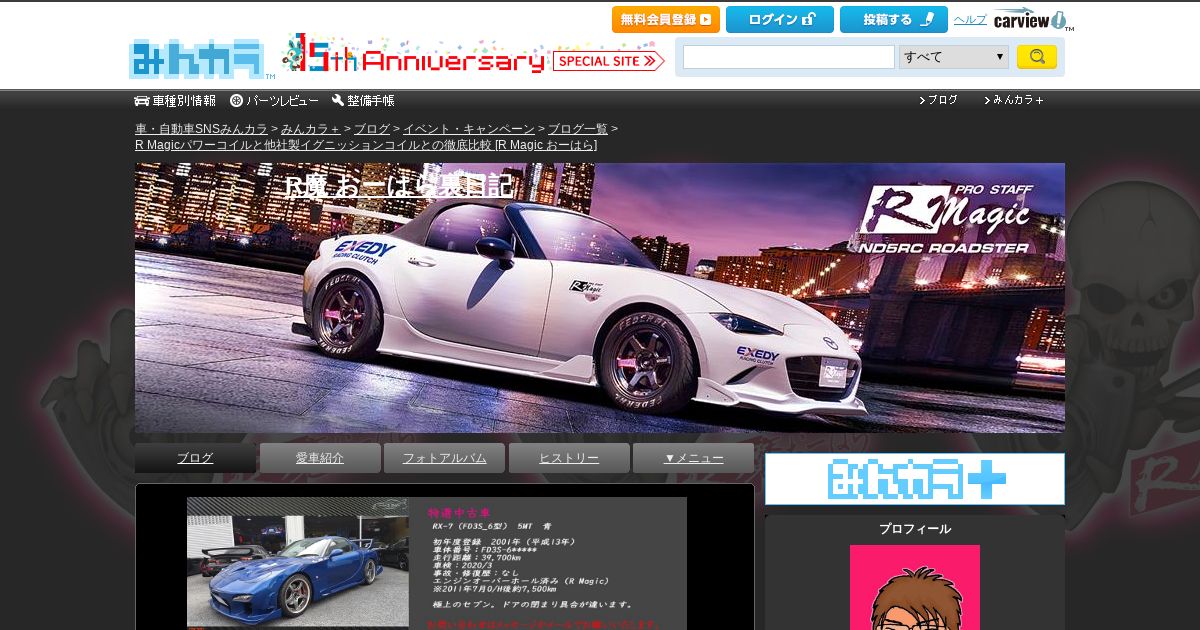This screenshot has width=1200, height=630.
Task: Open パーツレビュー in the nav bar
Action: coord(274,101)
